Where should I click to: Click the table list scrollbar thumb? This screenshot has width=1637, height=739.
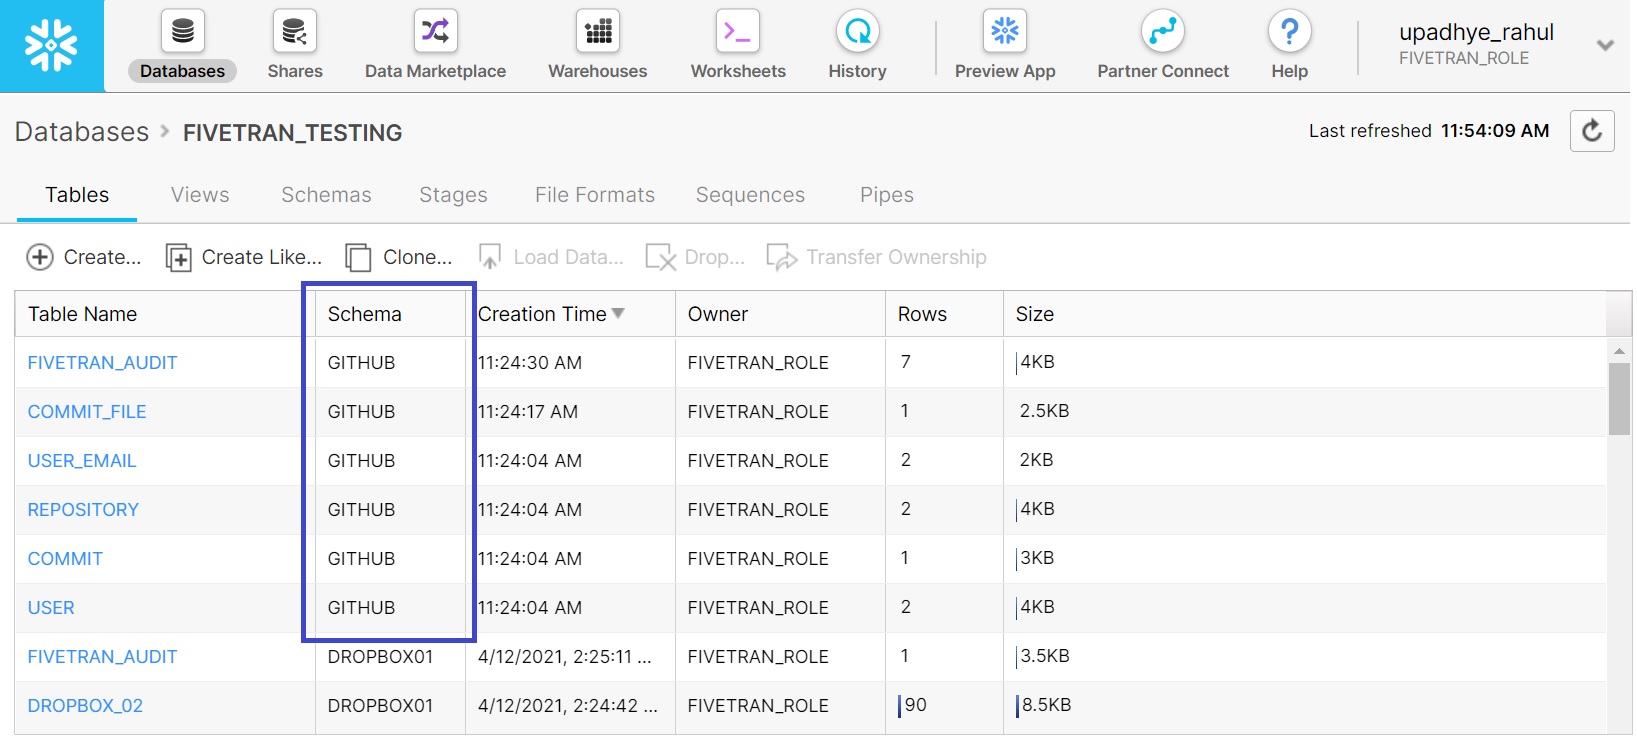pos(1619,399)
